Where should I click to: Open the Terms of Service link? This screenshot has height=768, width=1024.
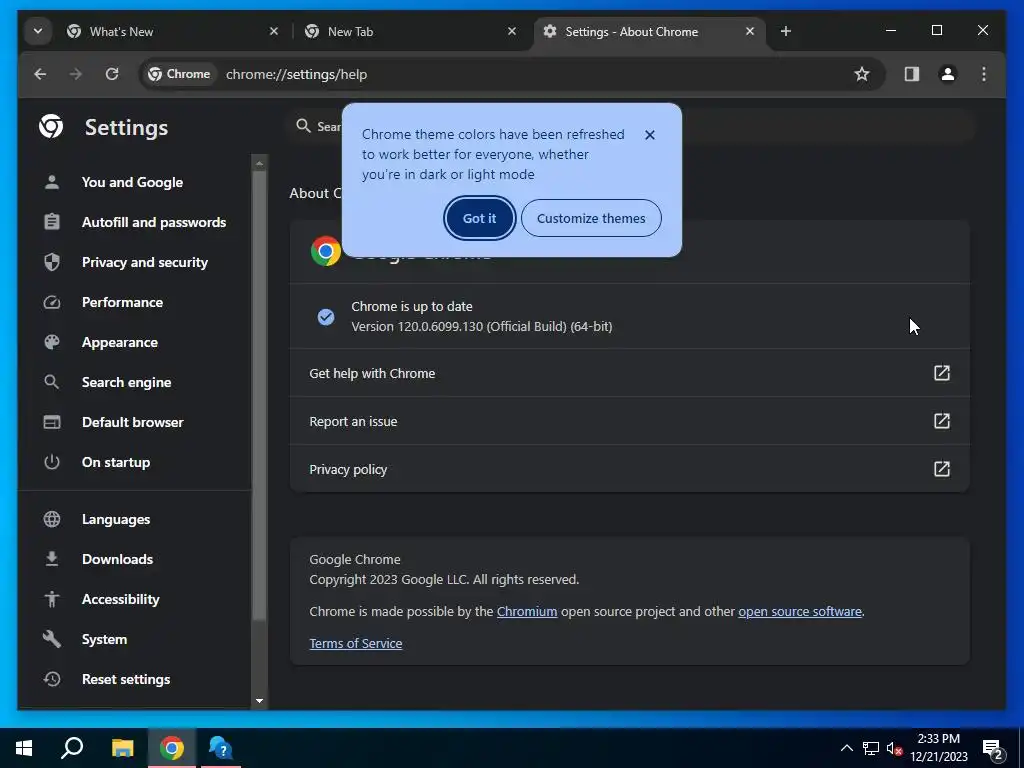pos(356,644)
